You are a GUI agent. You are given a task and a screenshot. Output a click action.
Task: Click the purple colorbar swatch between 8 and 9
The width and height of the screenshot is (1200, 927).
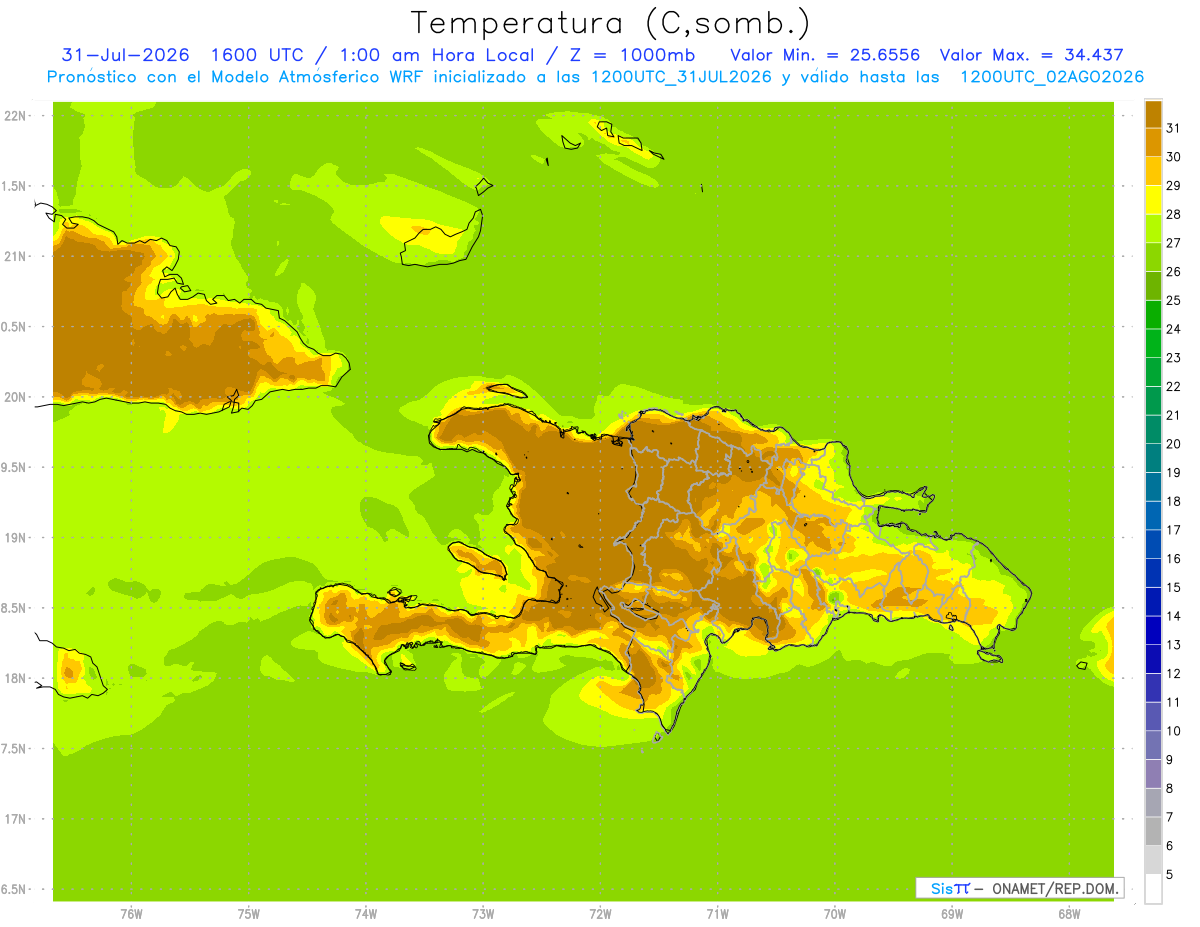pos(1153,774)
